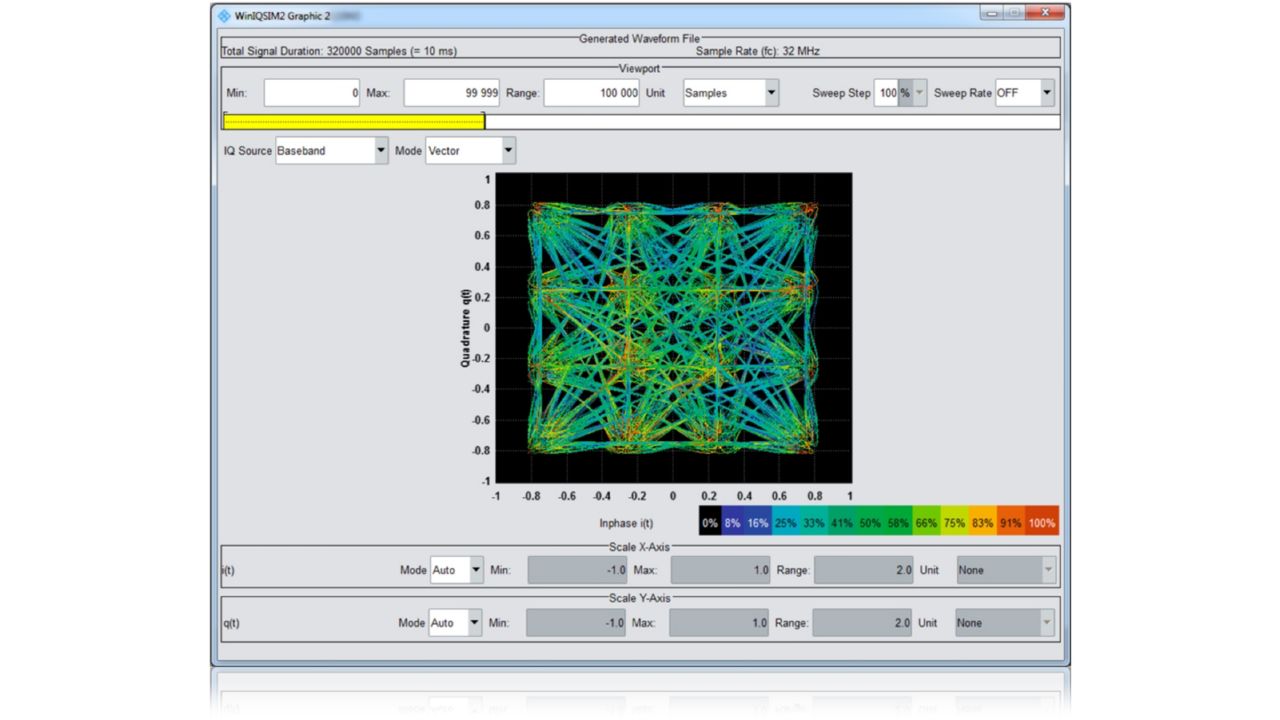Open the X-Axis Unit dropdown showing None
The height and width of the screenshot is (720, 1280).
pyautogui.click(x=1006, y=570)
